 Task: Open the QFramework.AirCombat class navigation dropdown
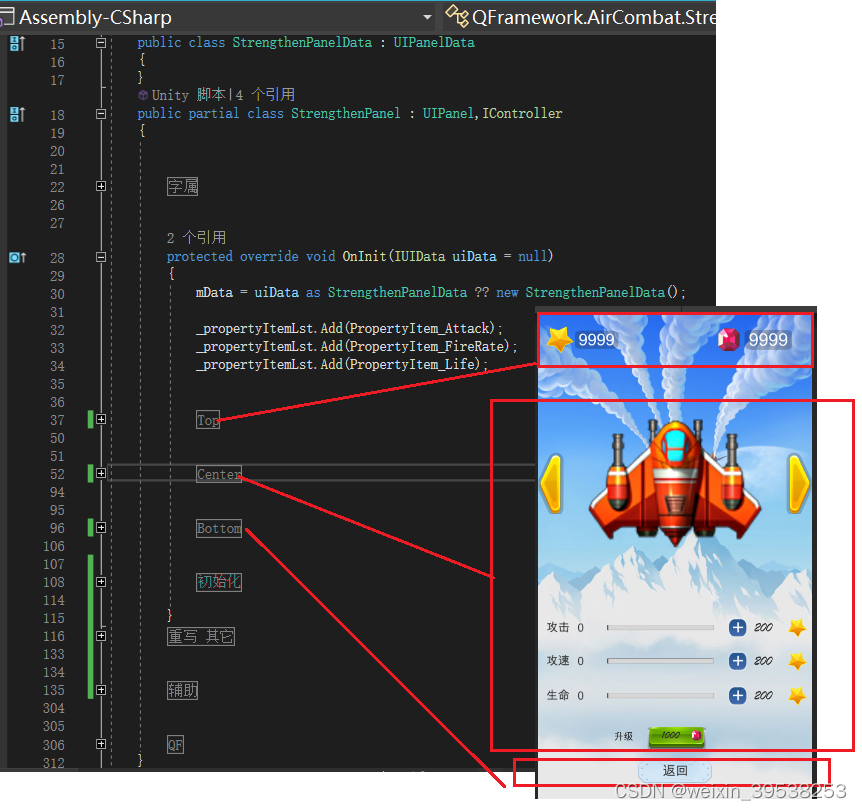[594, 18]
